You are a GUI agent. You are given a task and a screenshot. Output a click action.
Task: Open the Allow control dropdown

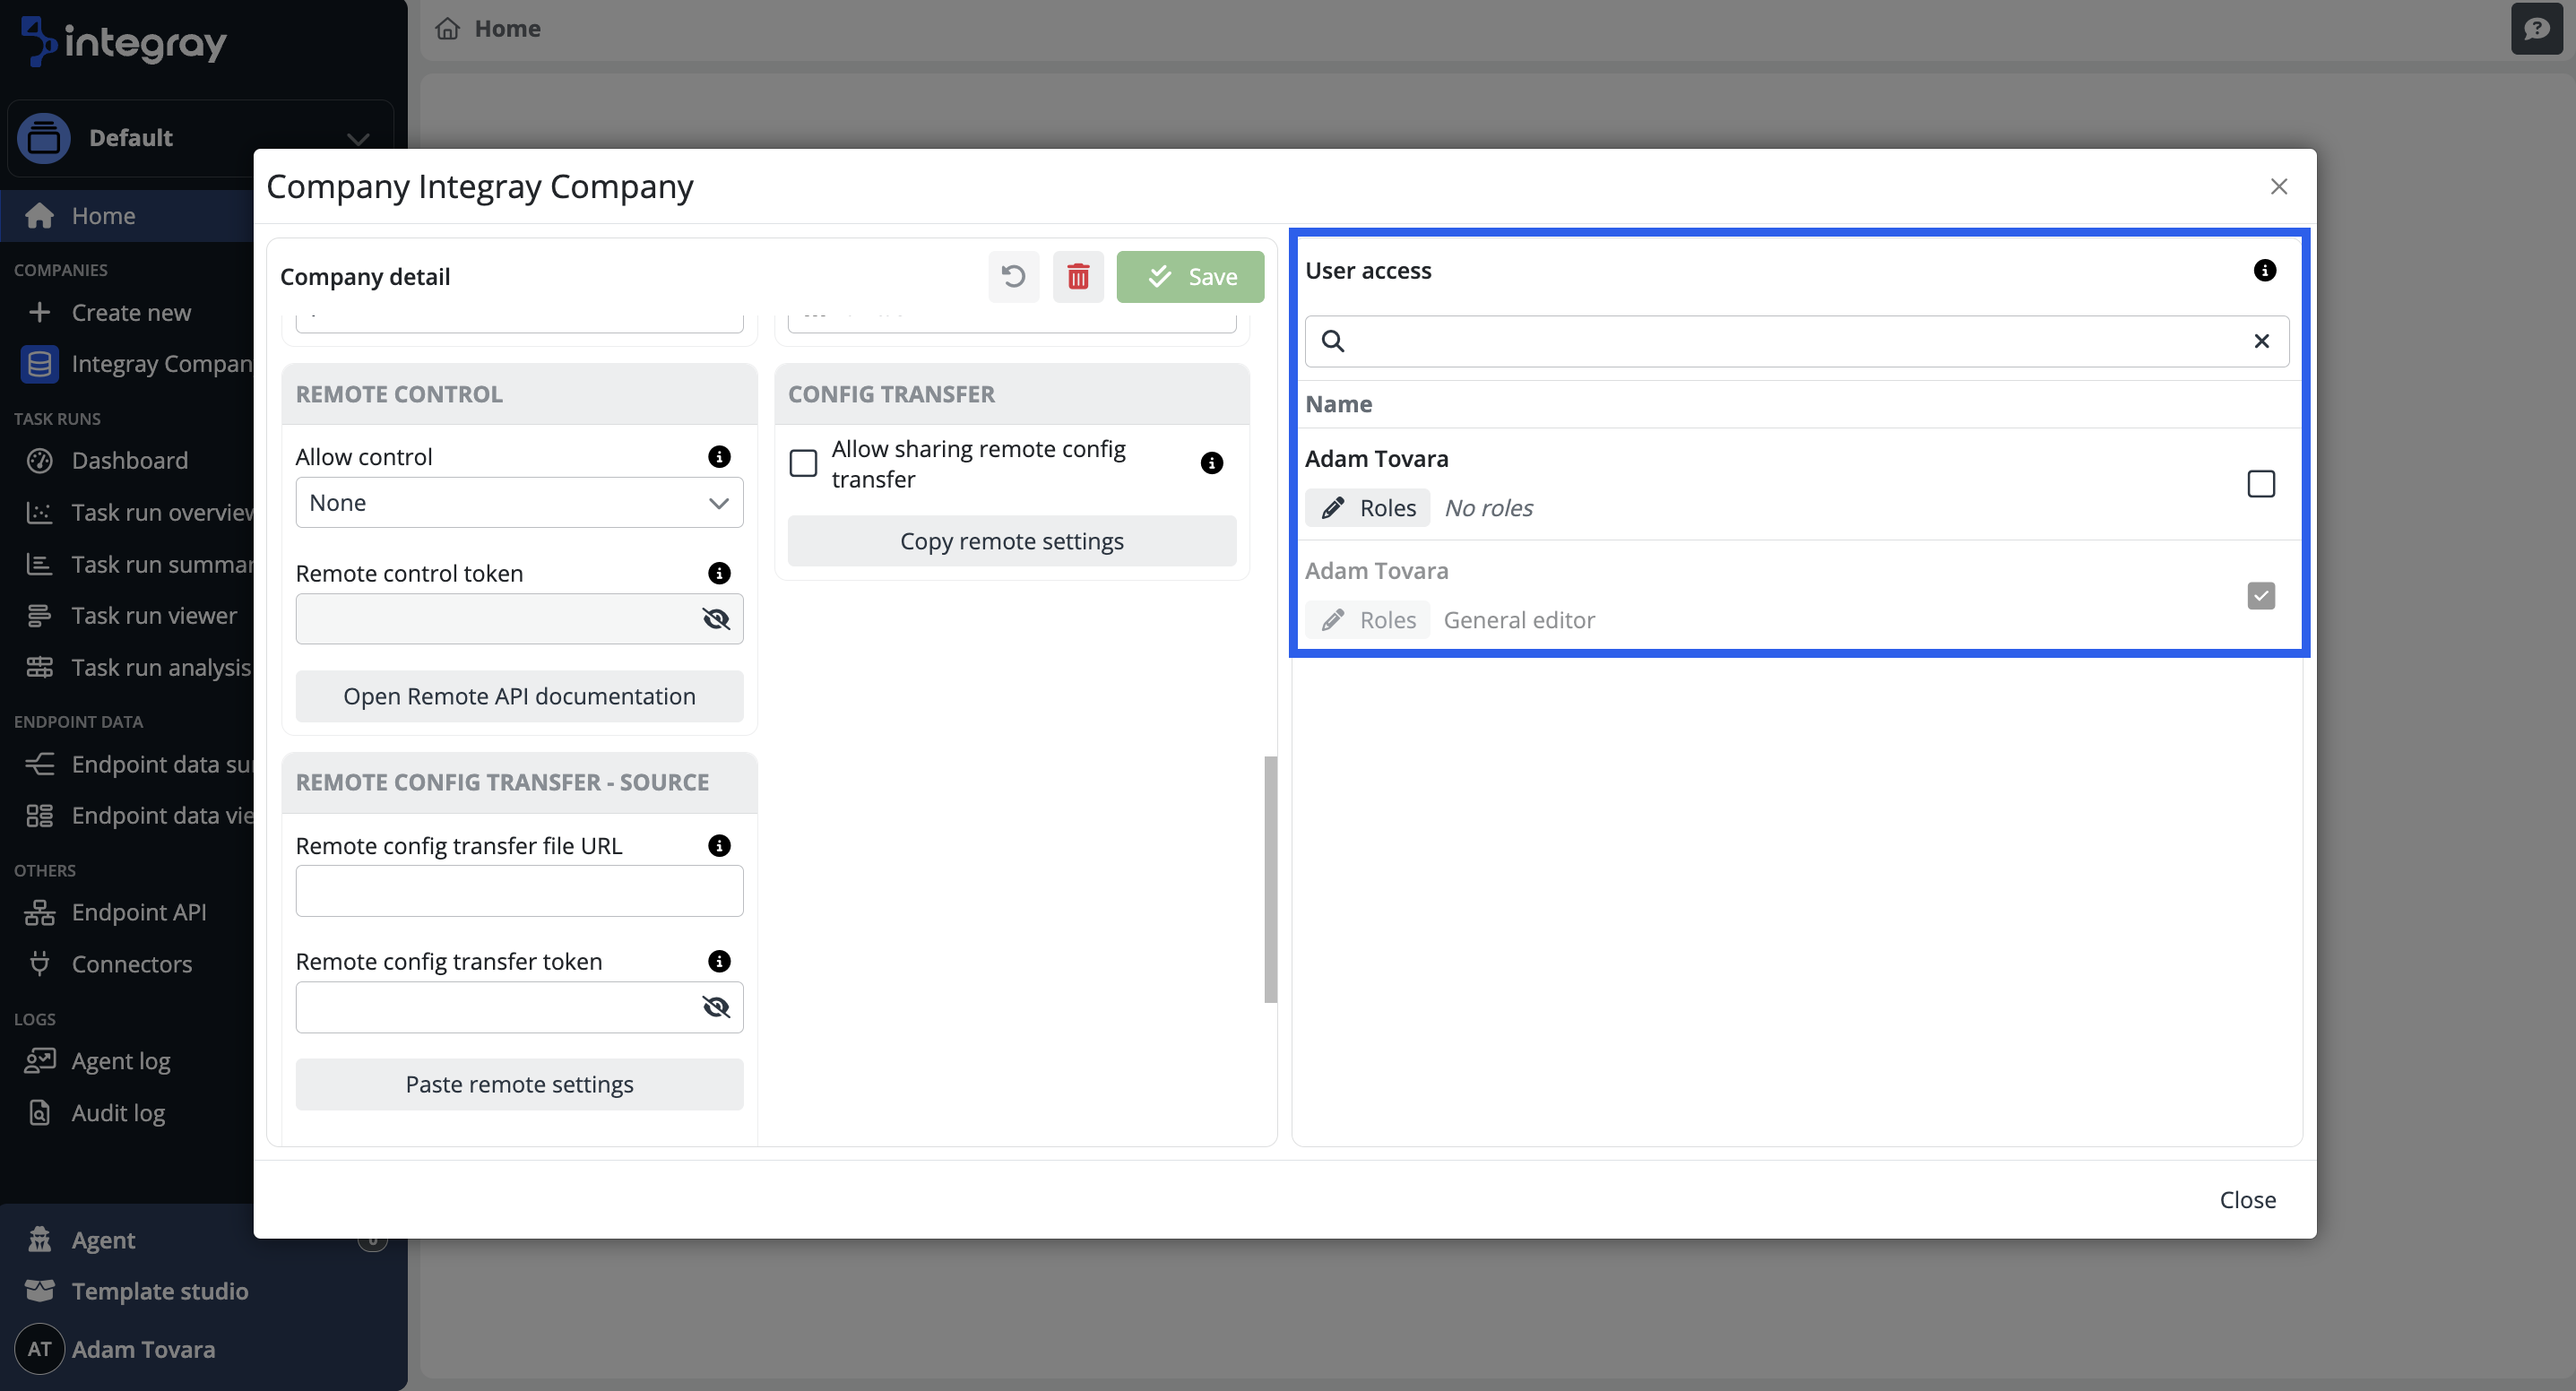point(519,503)
